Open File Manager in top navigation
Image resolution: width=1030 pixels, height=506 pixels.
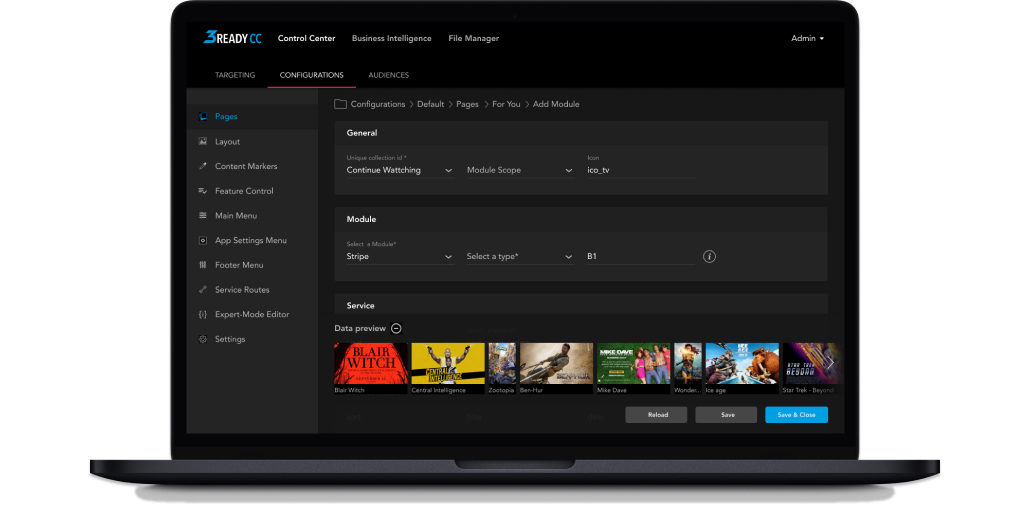coord(474,38)
